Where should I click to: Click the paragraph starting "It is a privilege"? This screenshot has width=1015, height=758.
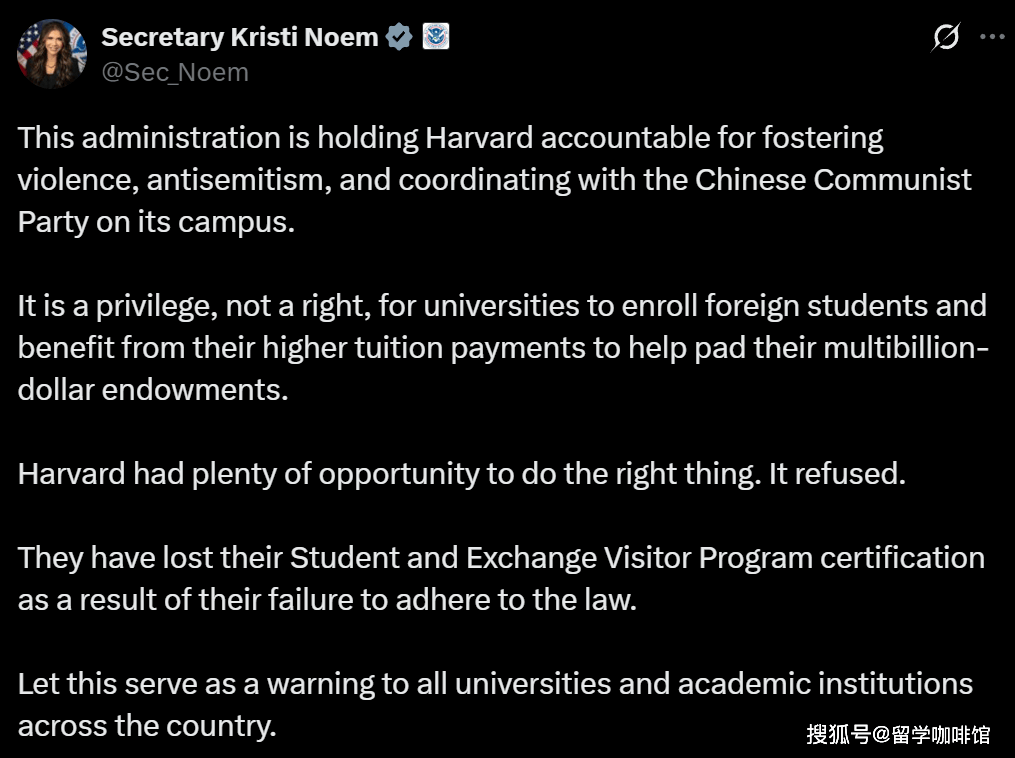tap(502, 346)
